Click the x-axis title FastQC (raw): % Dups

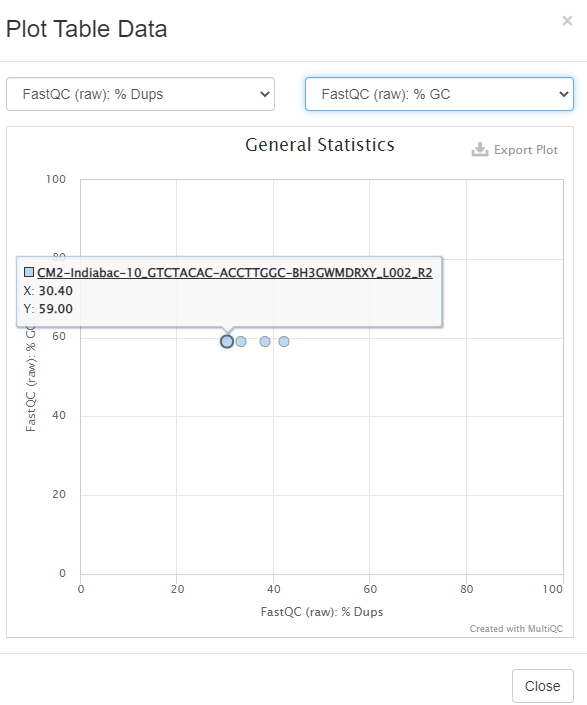322,612
